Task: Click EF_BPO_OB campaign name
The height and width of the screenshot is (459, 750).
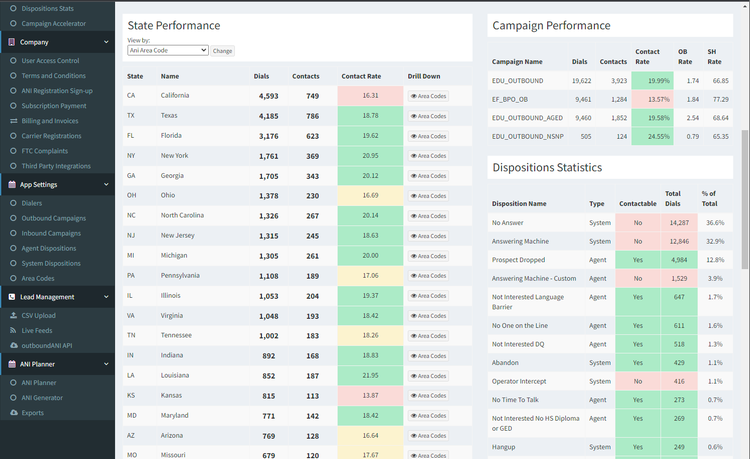Action: [x=510, y=99]
